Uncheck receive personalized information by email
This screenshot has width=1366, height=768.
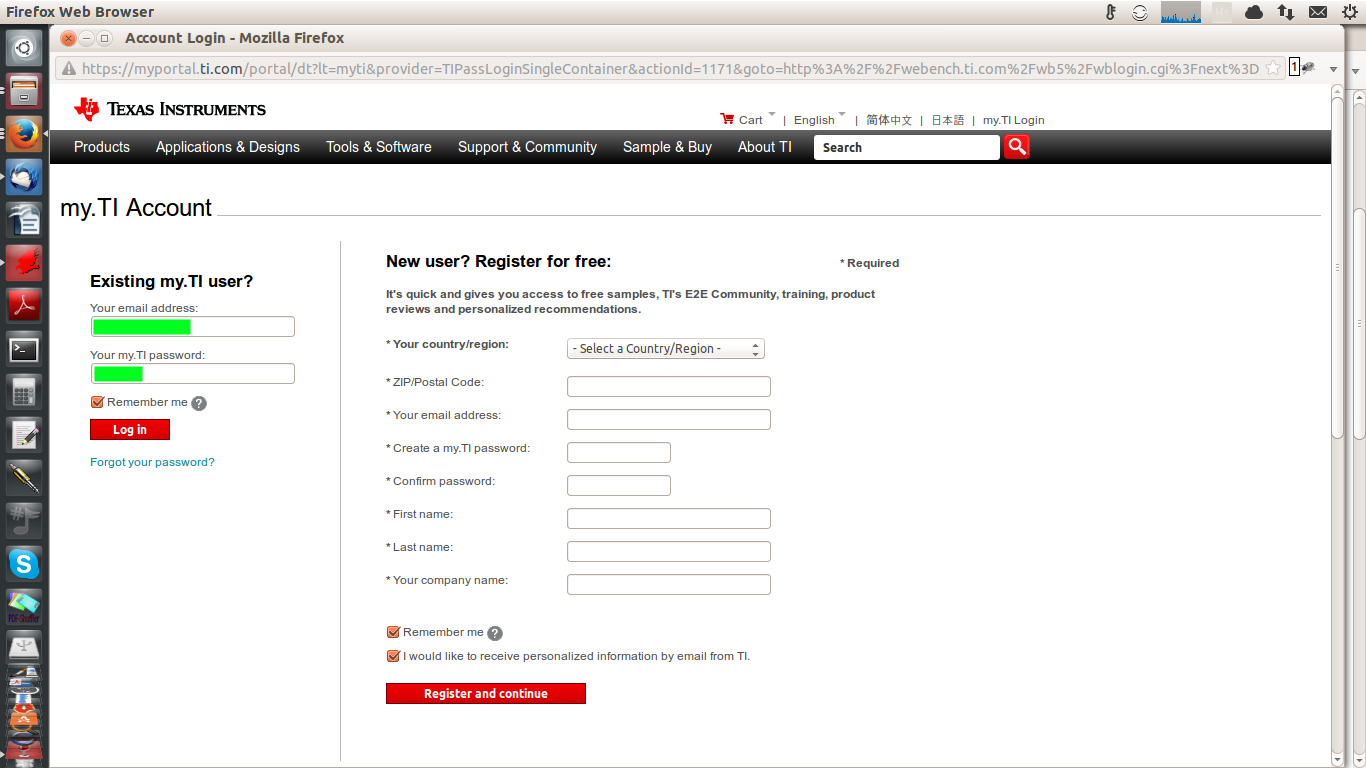tap(393, 656)
